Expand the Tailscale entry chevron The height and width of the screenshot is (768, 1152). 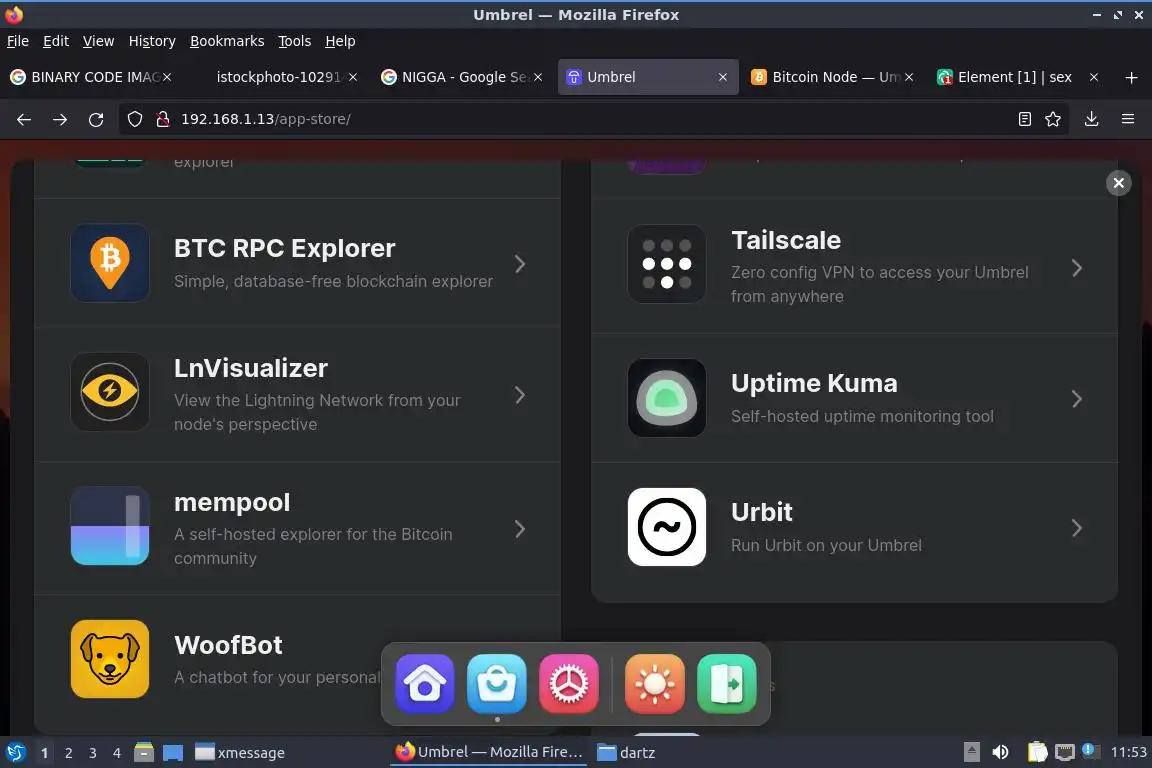tap(1077, 268)
